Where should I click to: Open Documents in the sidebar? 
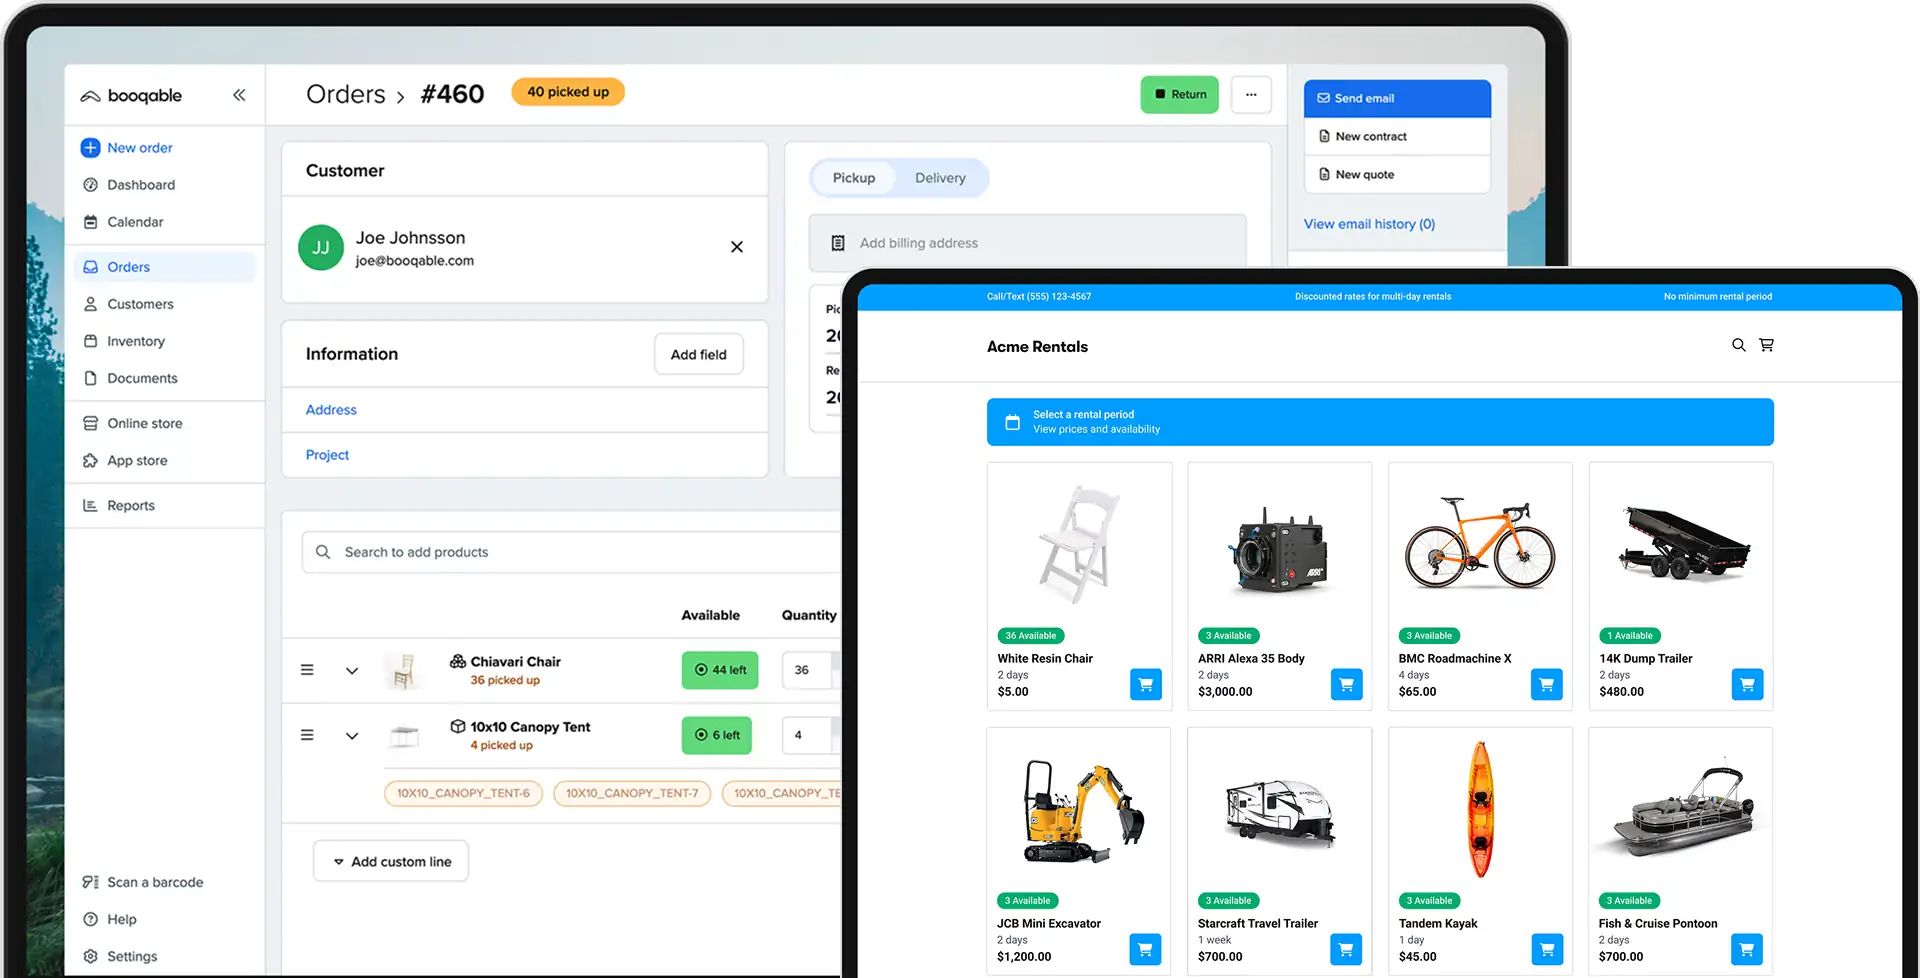click(142, 378)
